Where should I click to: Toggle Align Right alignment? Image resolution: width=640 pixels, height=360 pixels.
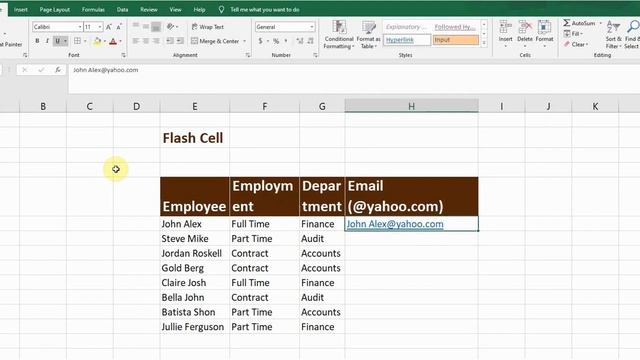click(x=156, y=41)
